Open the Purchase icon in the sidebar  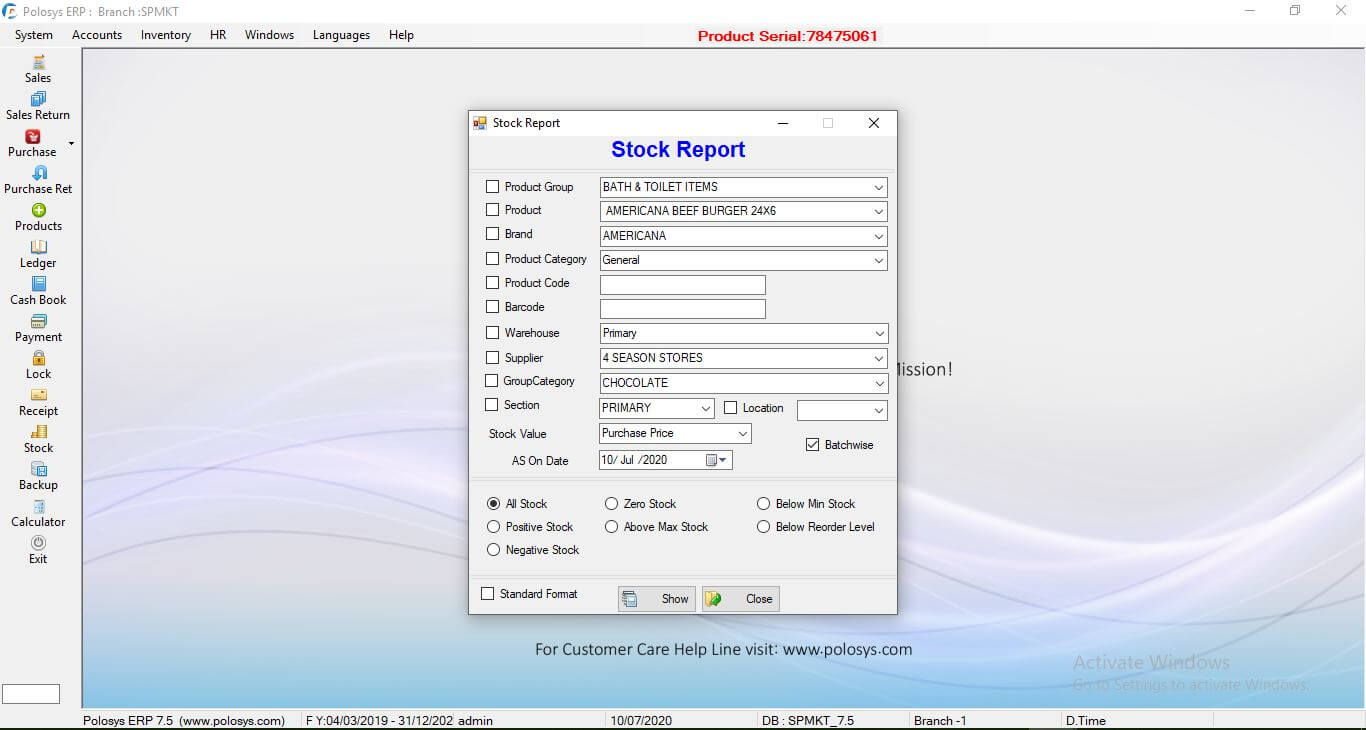coord(32,136)
